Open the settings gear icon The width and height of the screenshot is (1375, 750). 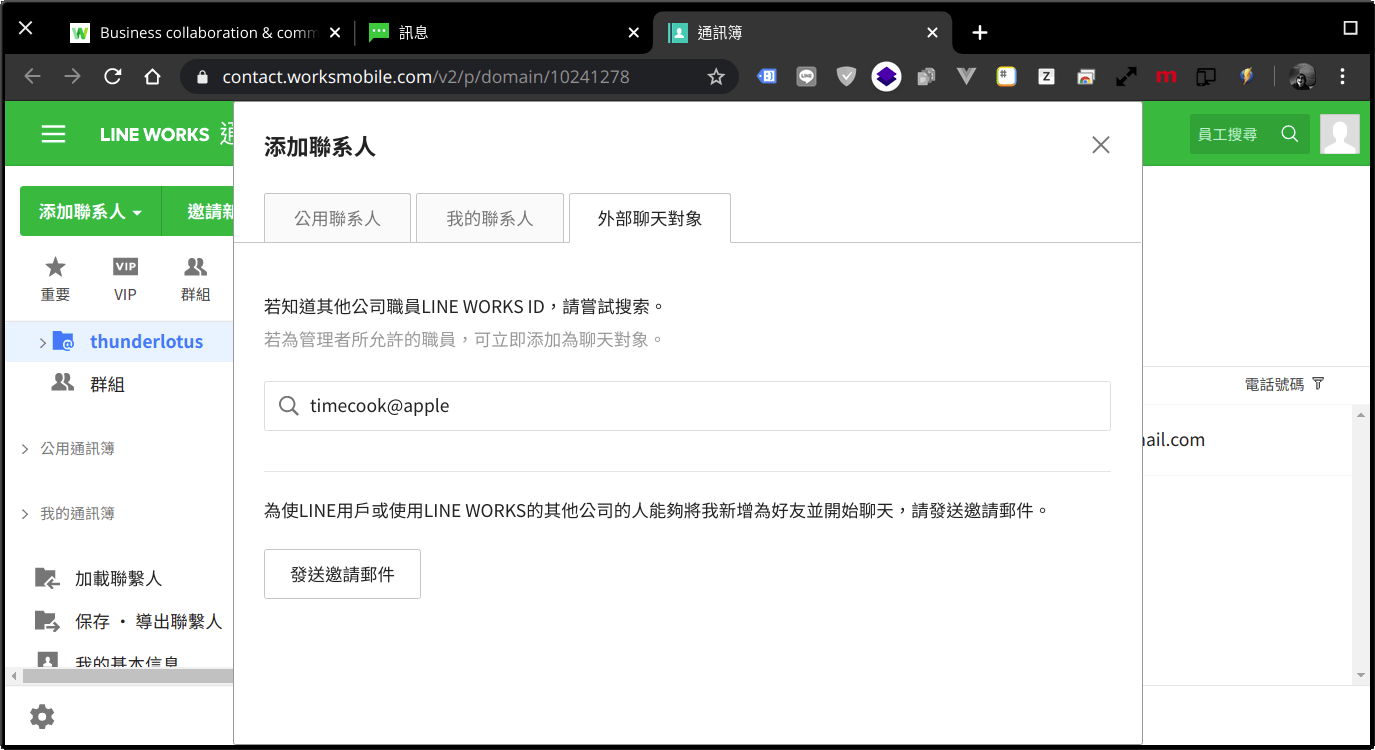tap(42, 716)
